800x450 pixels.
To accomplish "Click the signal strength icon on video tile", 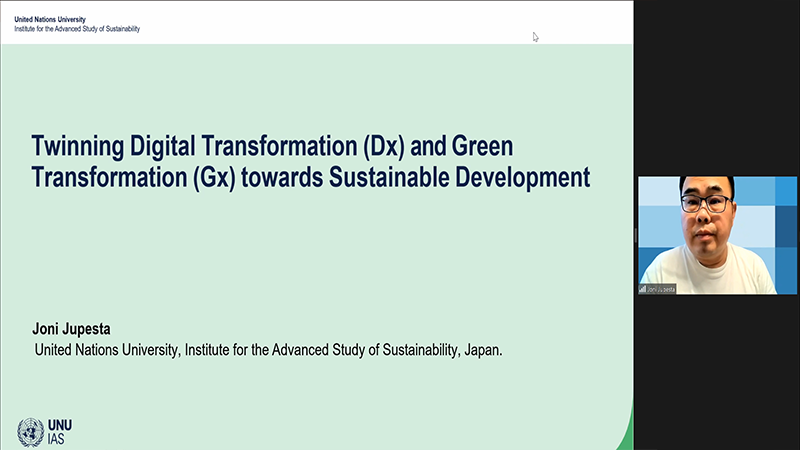I will (642, 289).
